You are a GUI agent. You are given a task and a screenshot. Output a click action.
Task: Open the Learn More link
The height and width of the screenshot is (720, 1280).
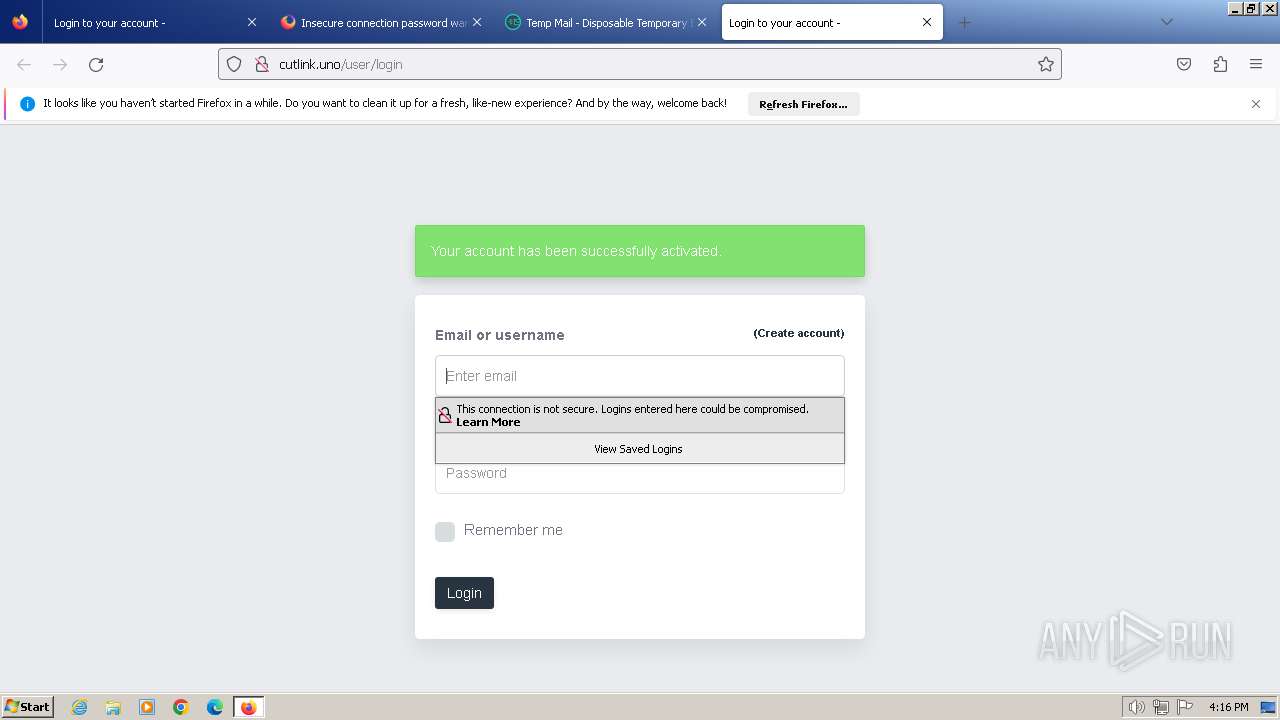488,422
